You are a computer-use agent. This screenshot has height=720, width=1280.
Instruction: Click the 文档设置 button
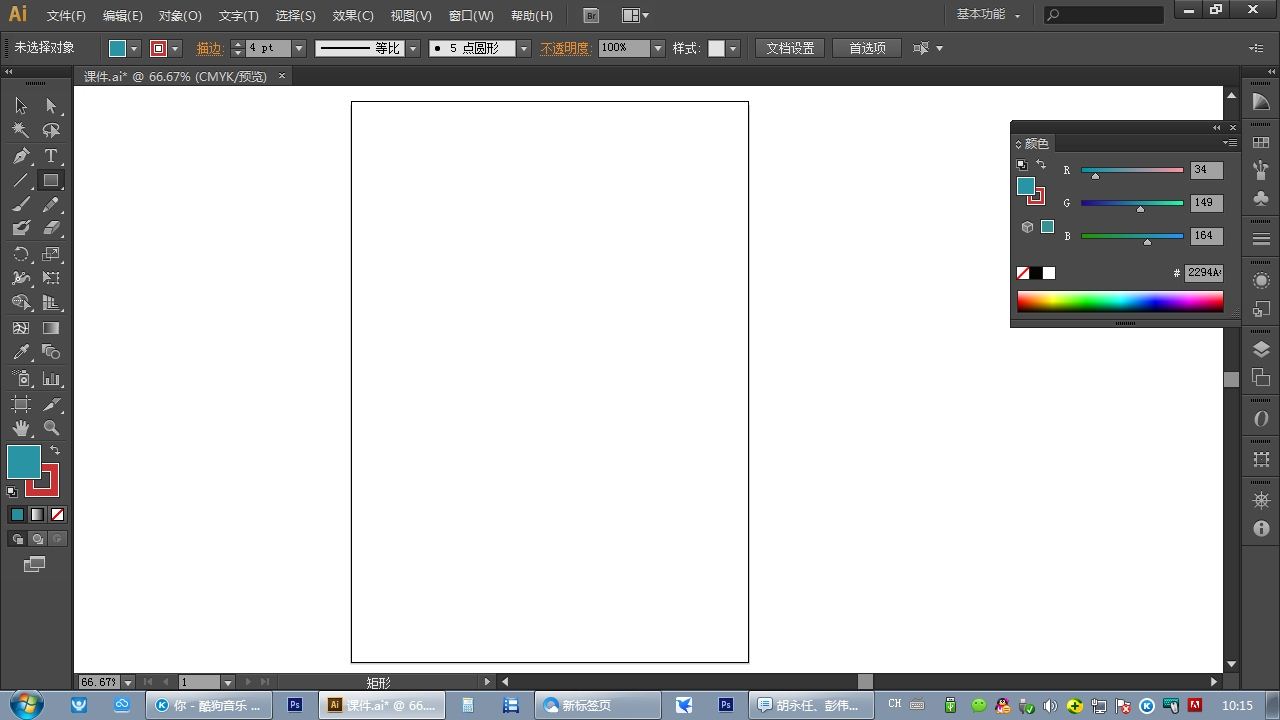pos(790,48)
